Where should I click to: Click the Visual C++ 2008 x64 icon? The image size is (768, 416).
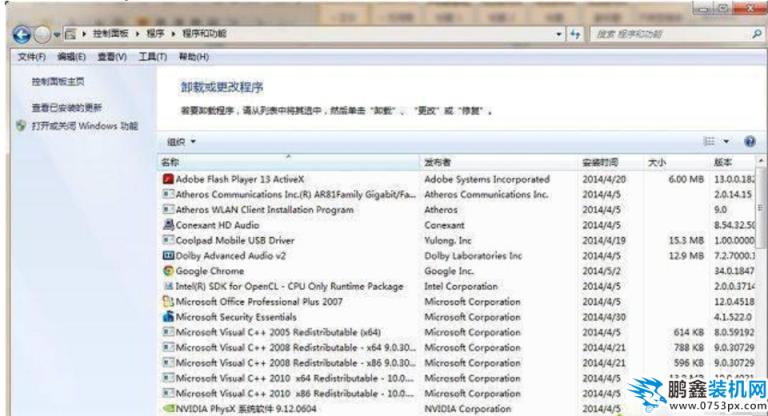[x=168, y=347]
